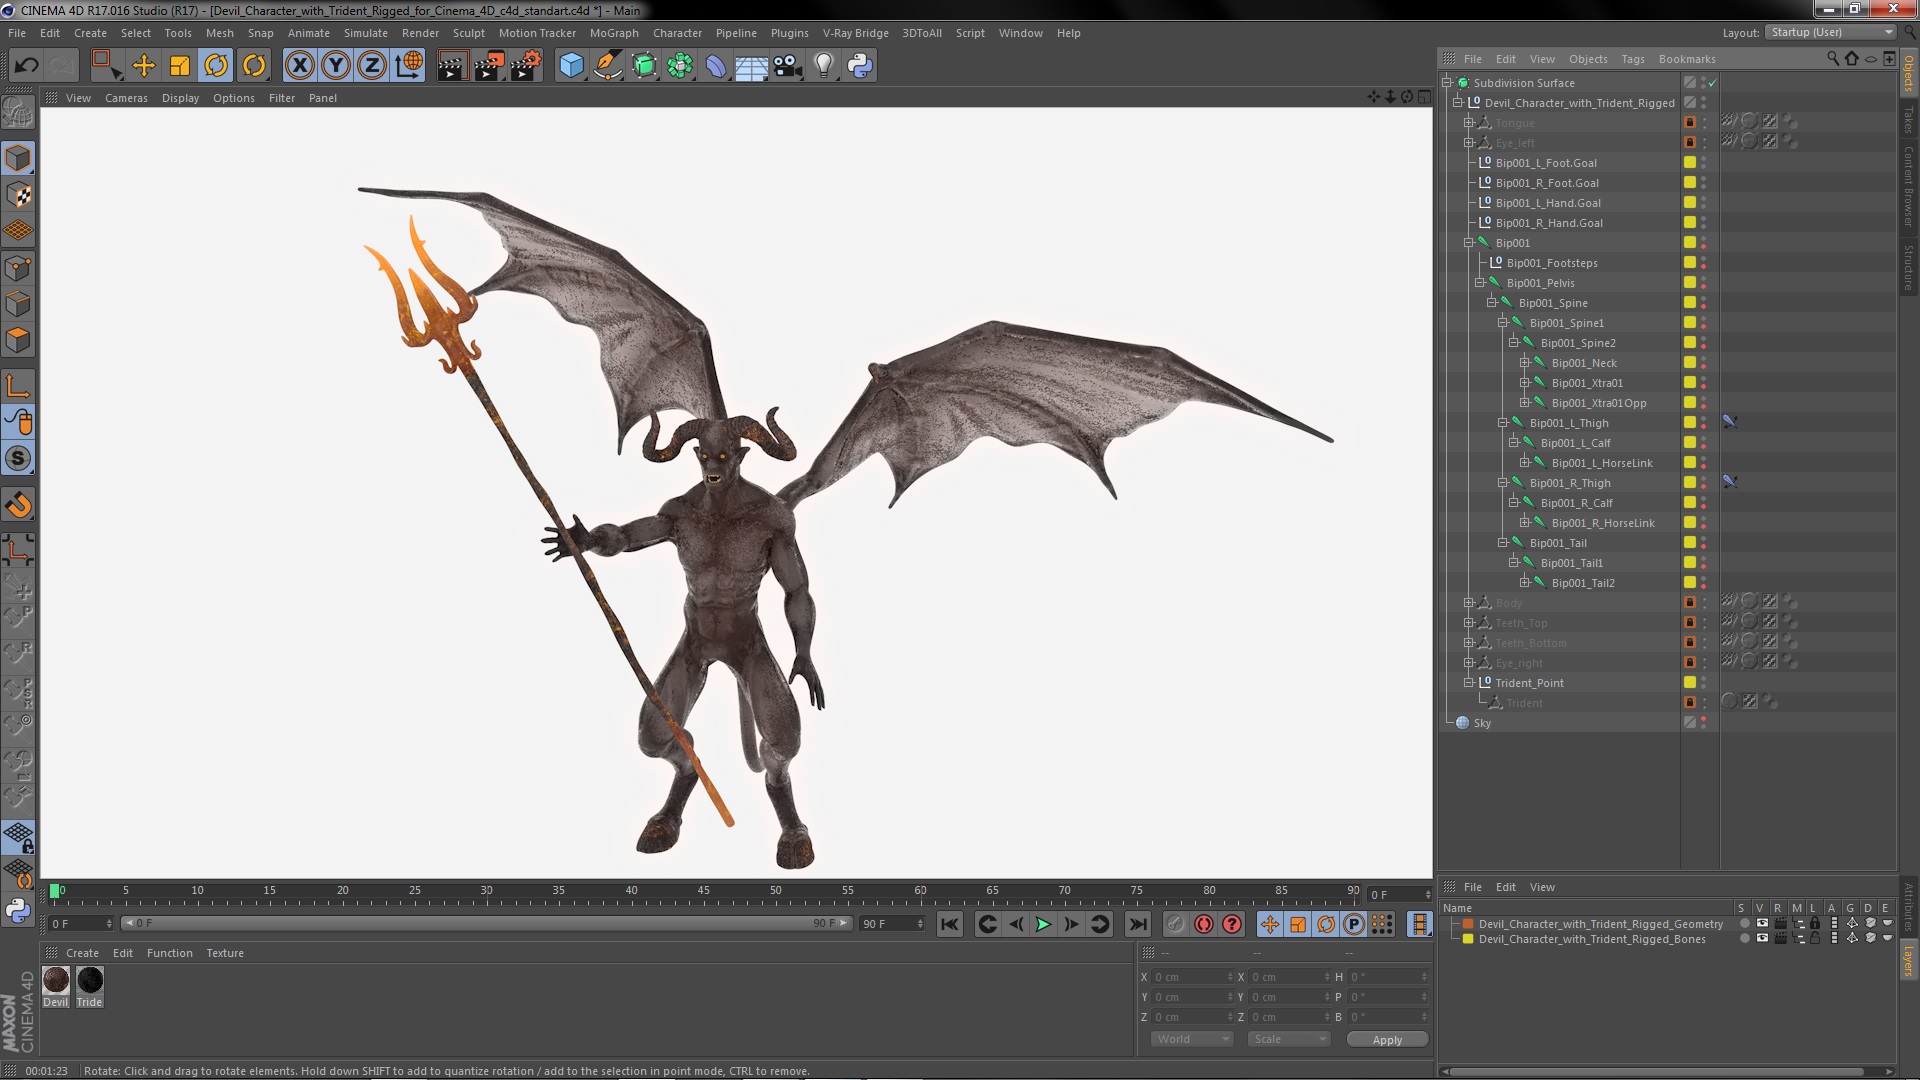Open the Array modeling objects icon
The width and height of the screenshot is (1920, 1080).
(680, 66)
